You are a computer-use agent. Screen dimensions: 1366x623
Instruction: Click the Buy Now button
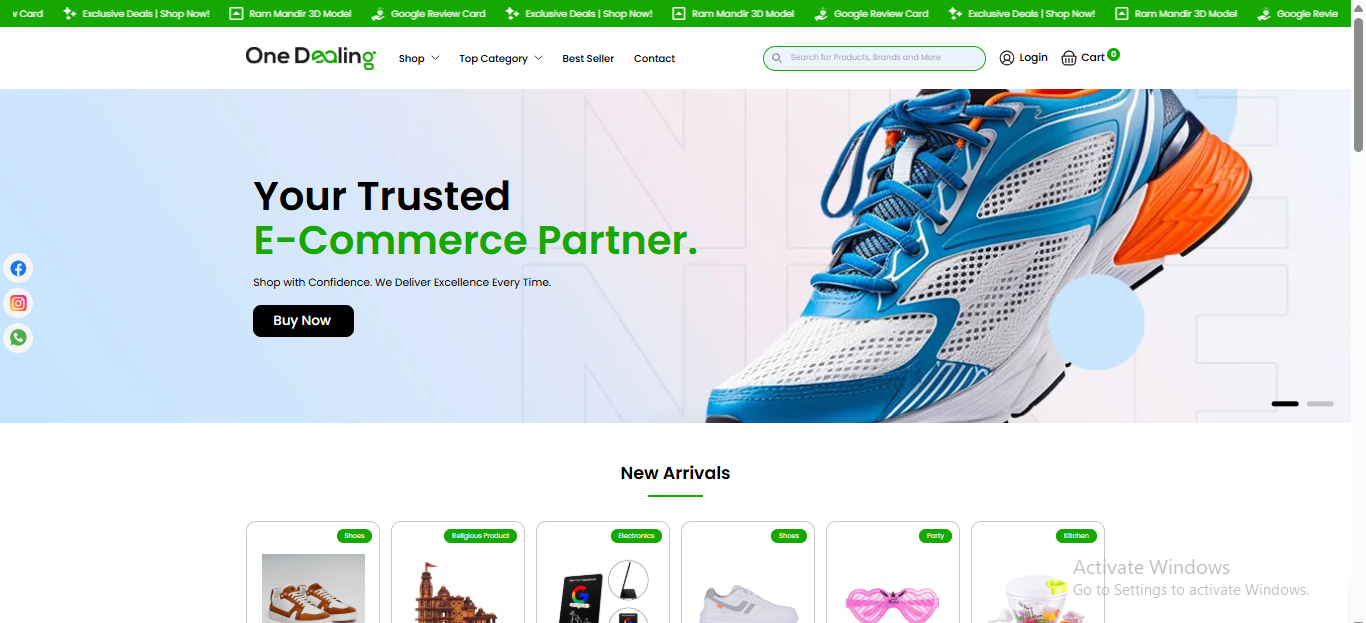pyautogui.click(x=303, y=321)
